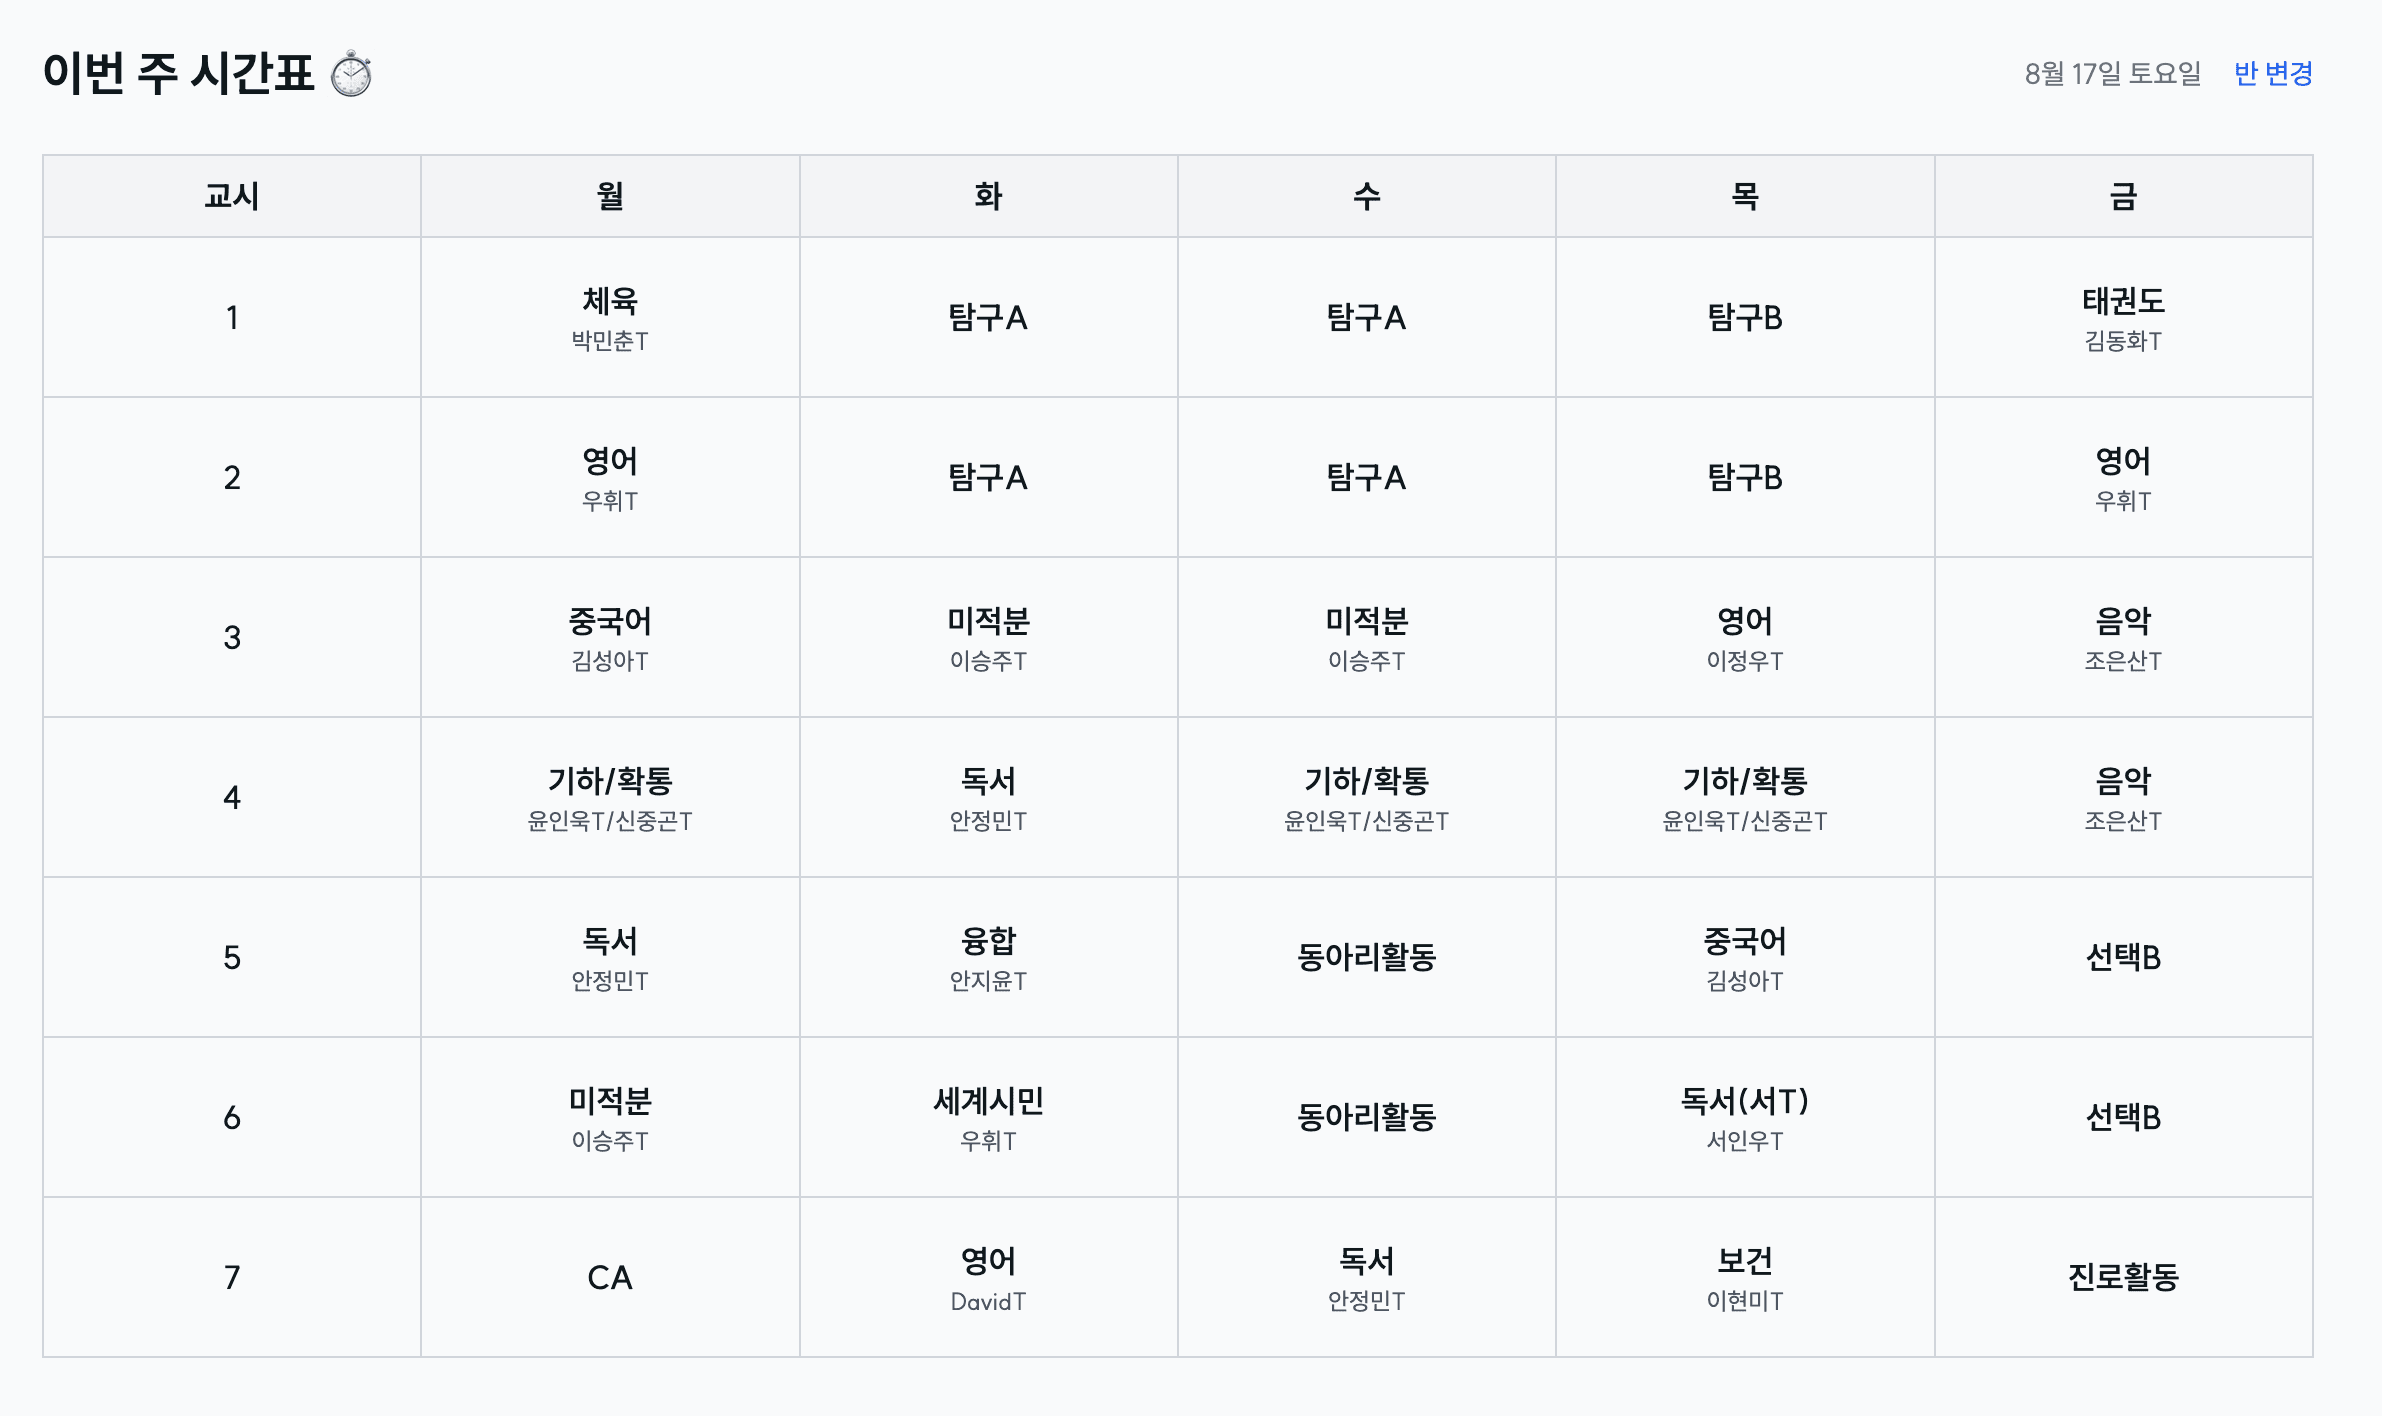
Task: Click the 독서(서T) 서인우T class cell
Action: pyautogui.click(x=1745, y=1117)
